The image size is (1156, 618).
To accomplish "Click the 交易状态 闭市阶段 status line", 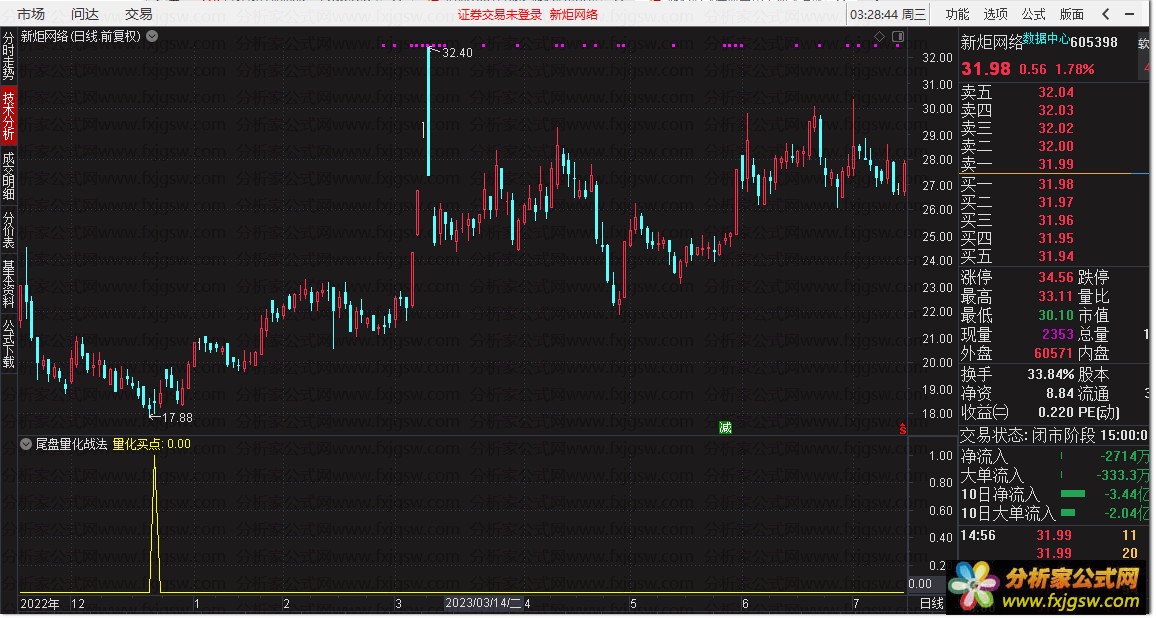I will point(1054,435).
